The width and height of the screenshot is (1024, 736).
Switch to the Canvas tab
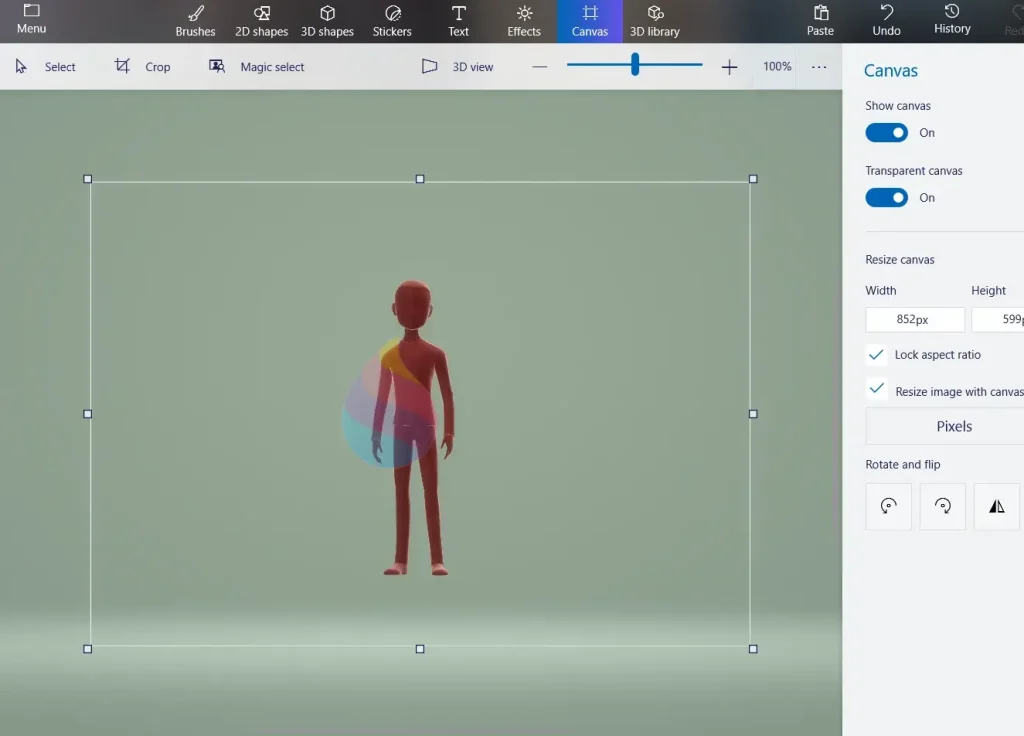(590, 20)
